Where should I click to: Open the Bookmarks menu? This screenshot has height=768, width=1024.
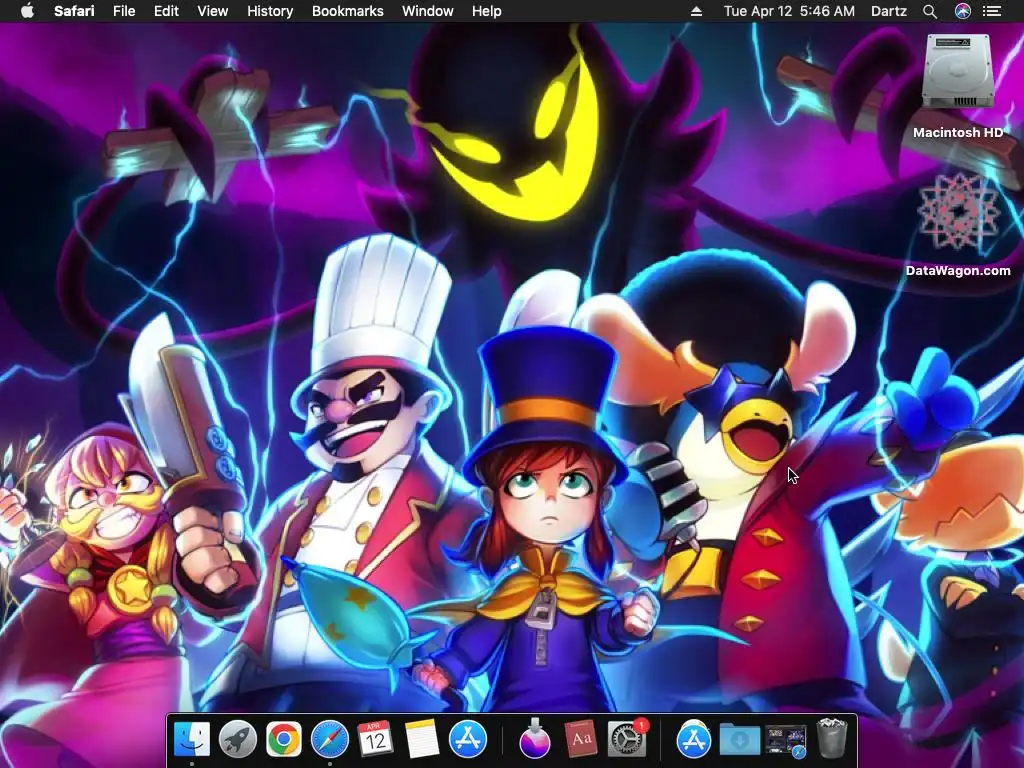click(x=347, y=11)
